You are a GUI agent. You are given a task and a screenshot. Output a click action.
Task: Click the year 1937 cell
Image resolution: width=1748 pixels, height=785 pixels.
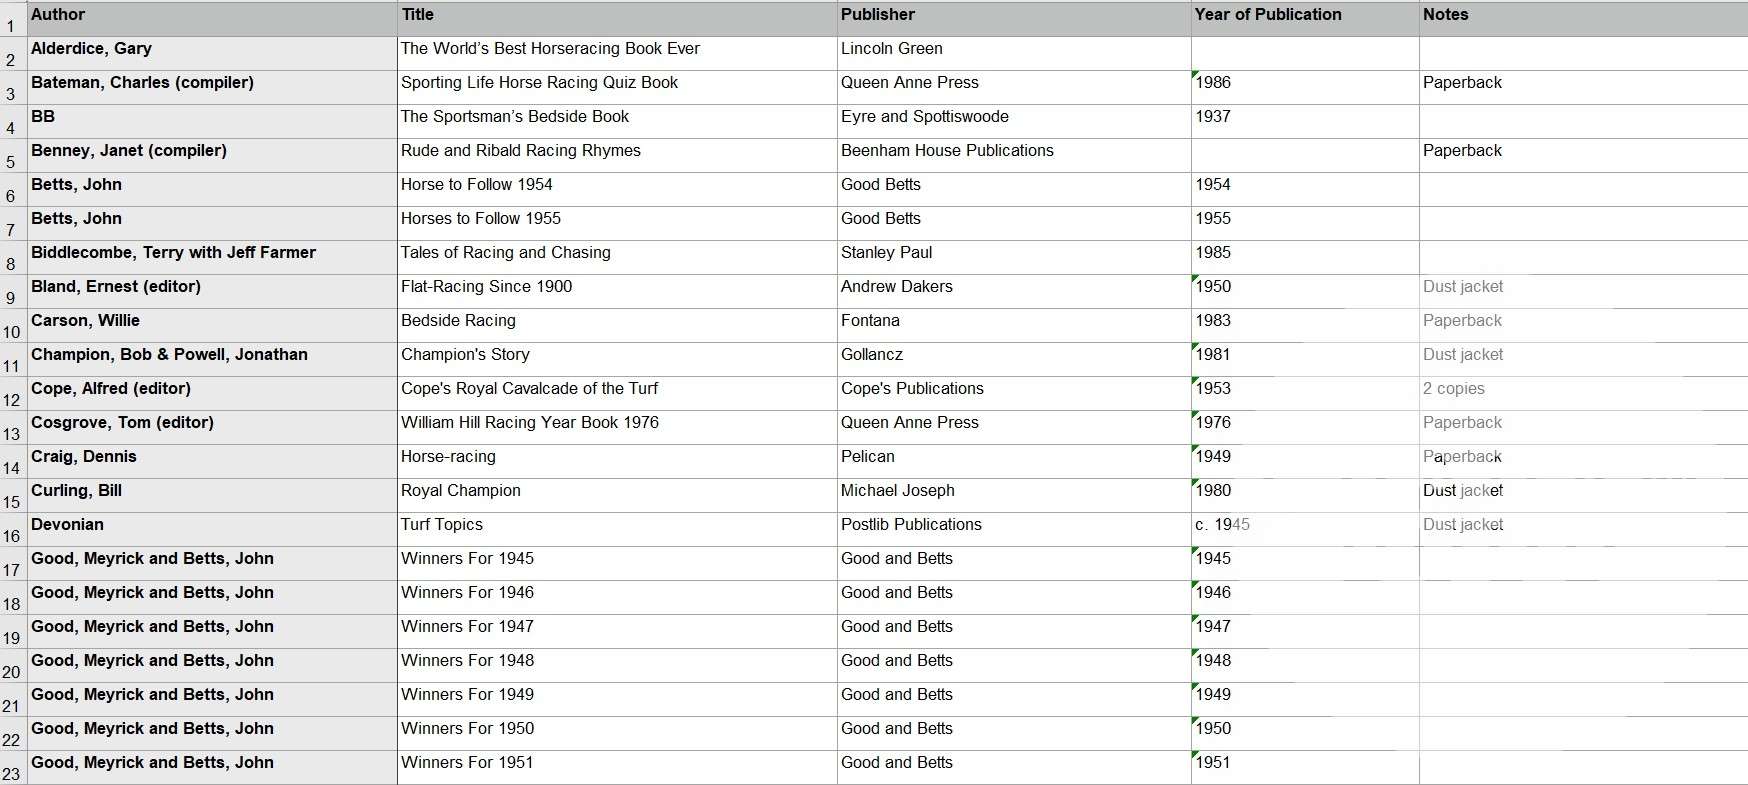tap(1305, 122)
